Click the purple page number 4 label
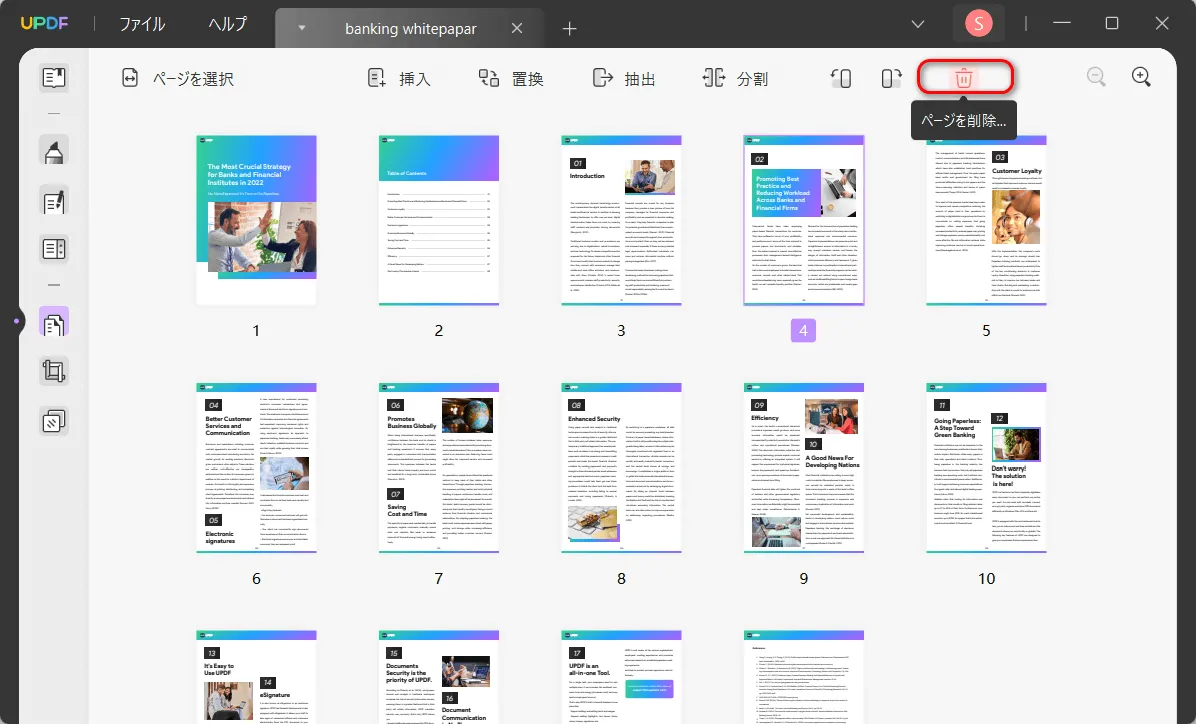The width and height of the screenshot is (1196, 724). pos(803,330)
